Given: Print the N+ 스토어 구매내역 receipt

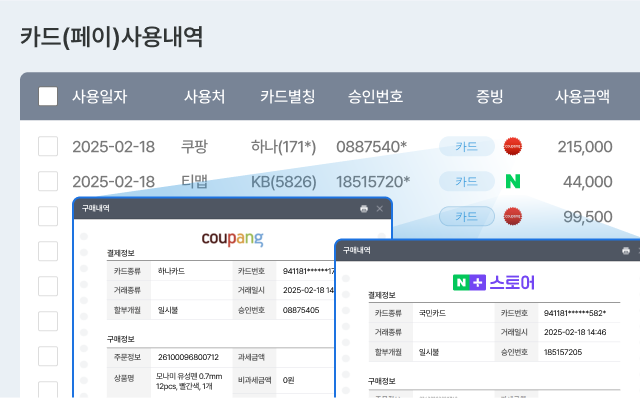Looking at the screenshot, I should tap(626, 251).
